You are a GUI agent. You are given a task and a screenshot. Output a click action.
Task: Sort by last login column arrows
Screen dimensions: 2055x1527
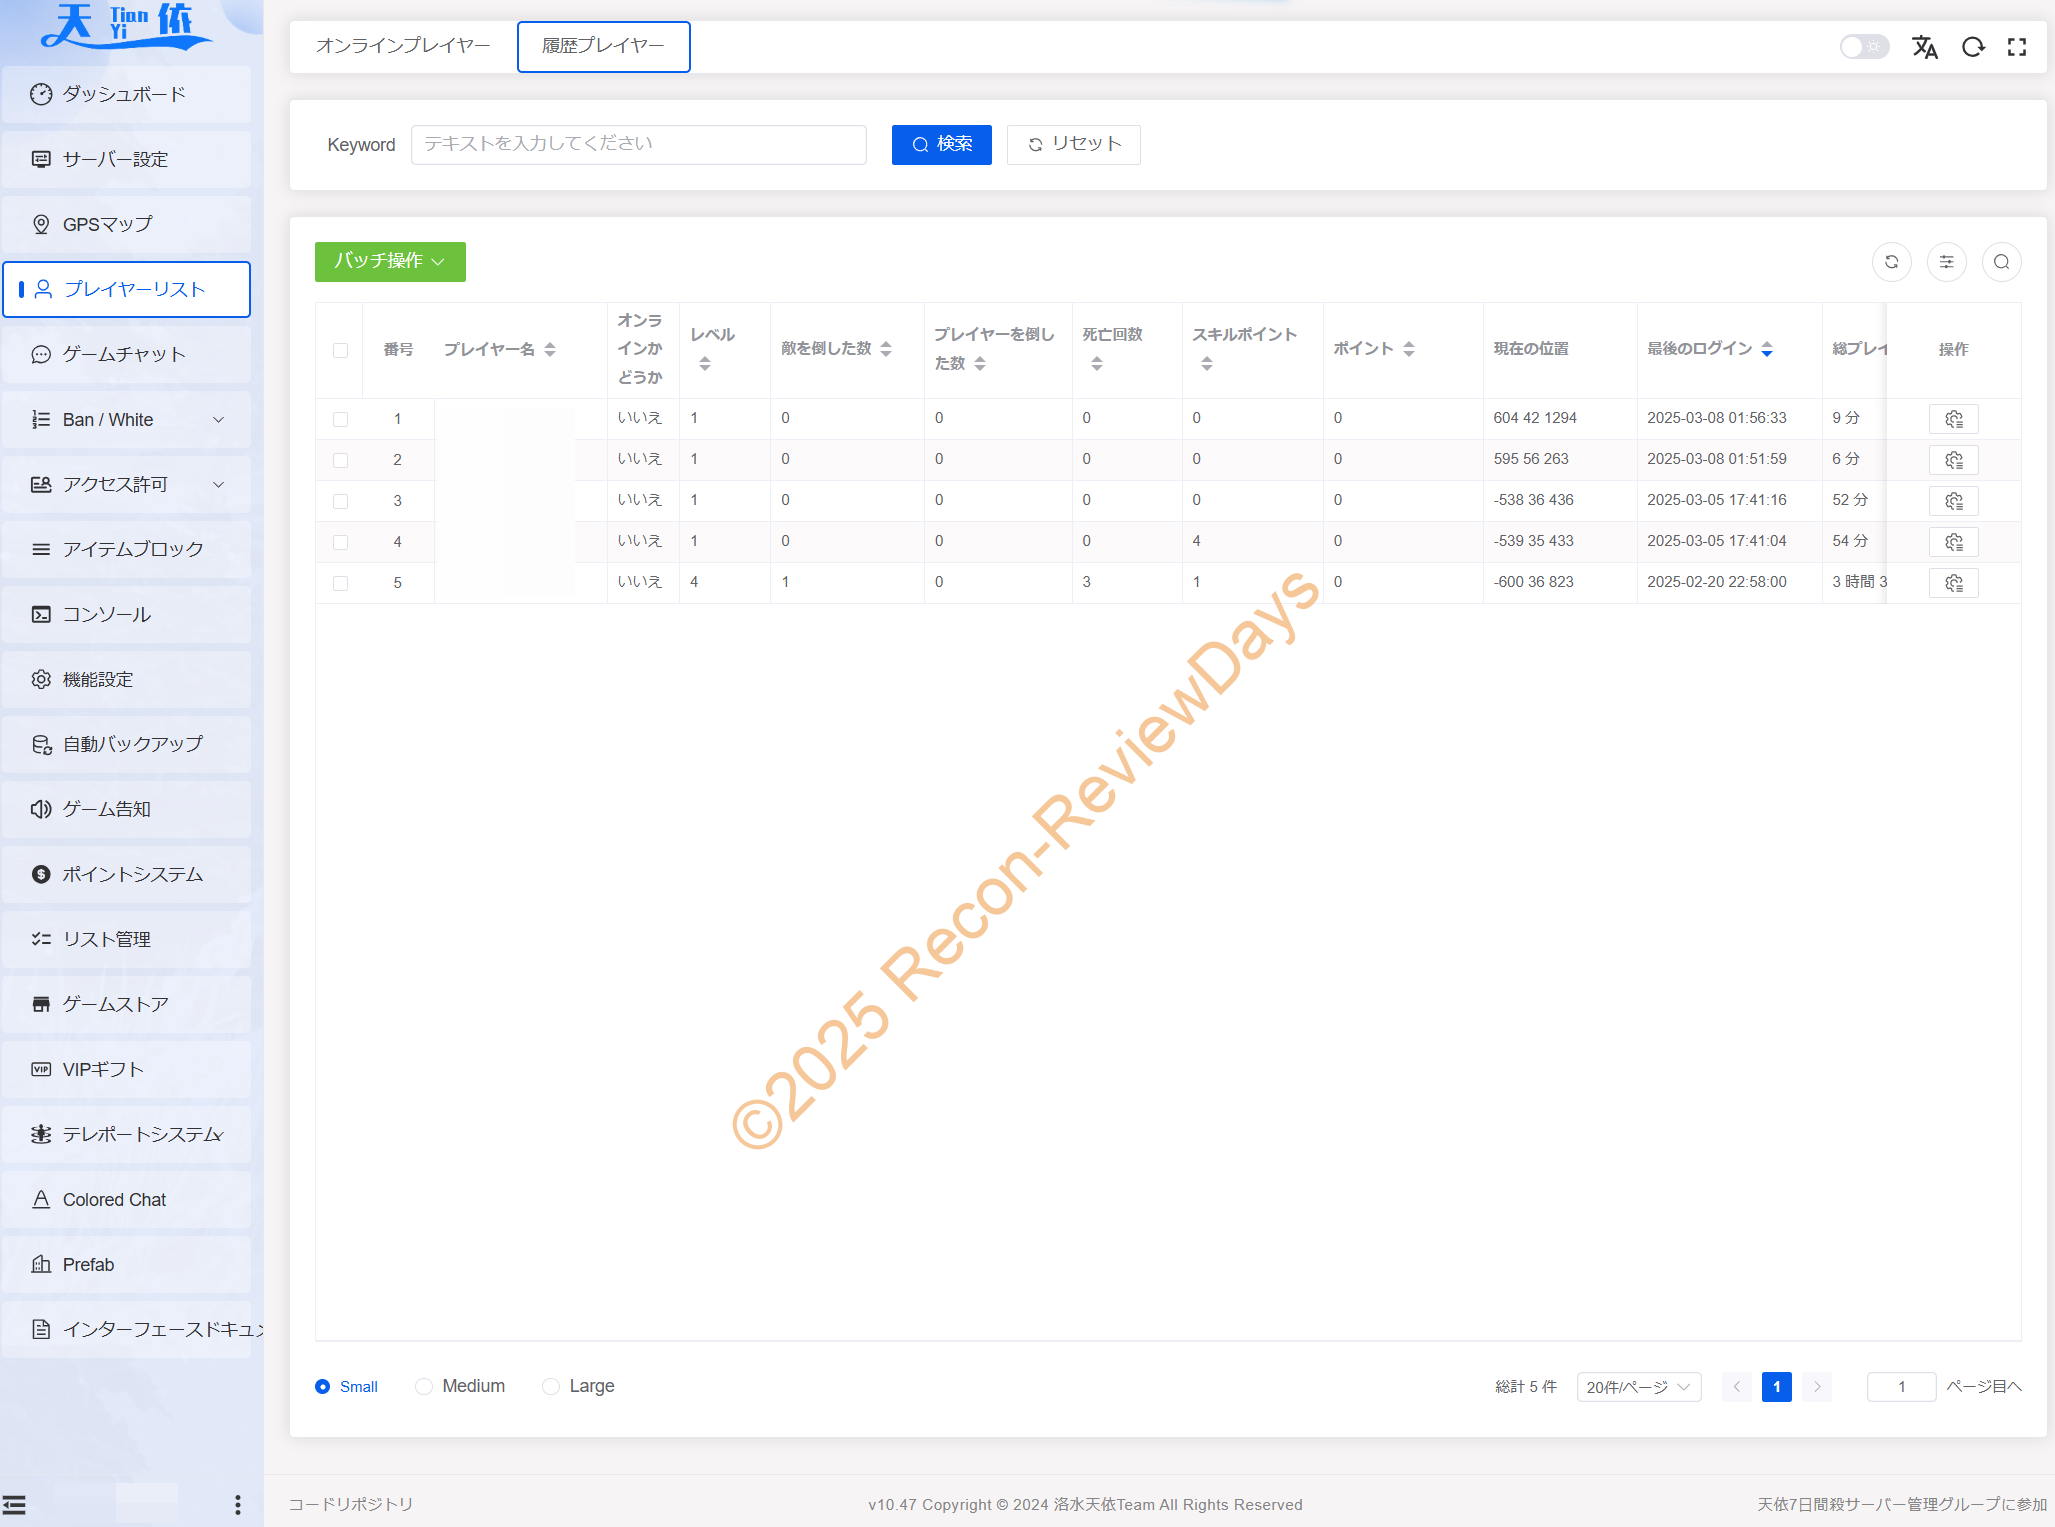point(1767,349)
